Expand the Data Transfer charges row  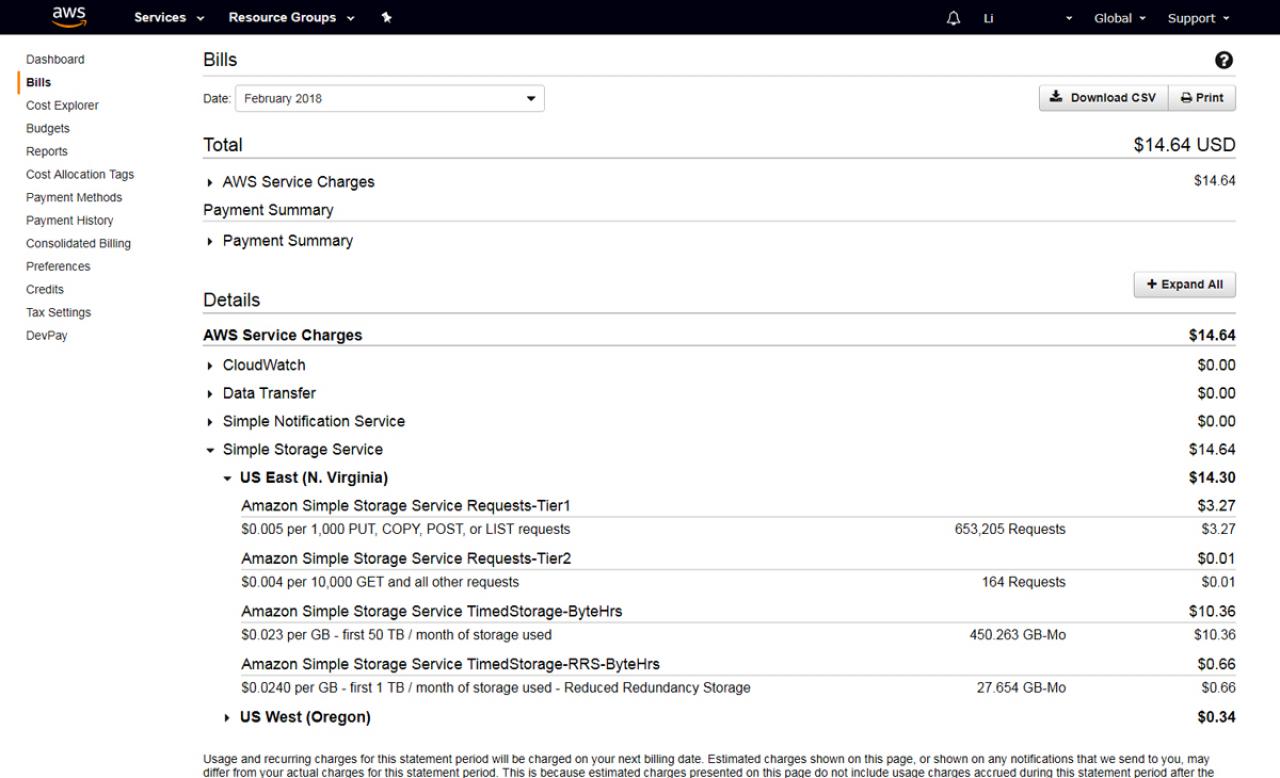point(268,393)
